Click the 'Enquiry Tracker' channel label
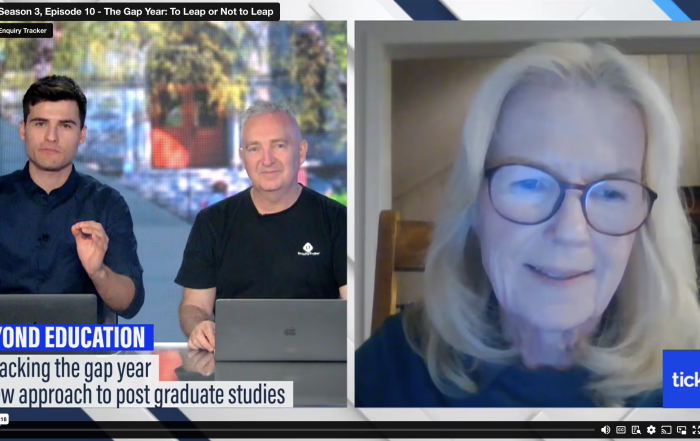Screen dimensions: 700x441 point(24,30)
